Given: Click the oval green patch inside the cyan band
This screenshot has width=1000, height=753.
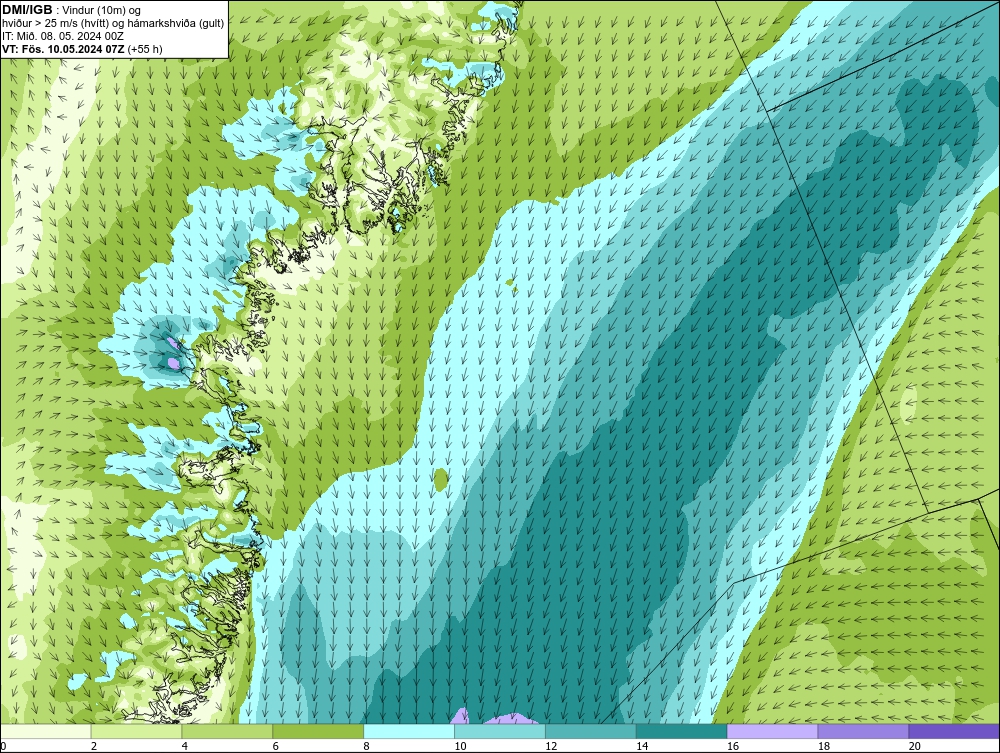Looking at the screenshot, I should (x=441, y=479).
